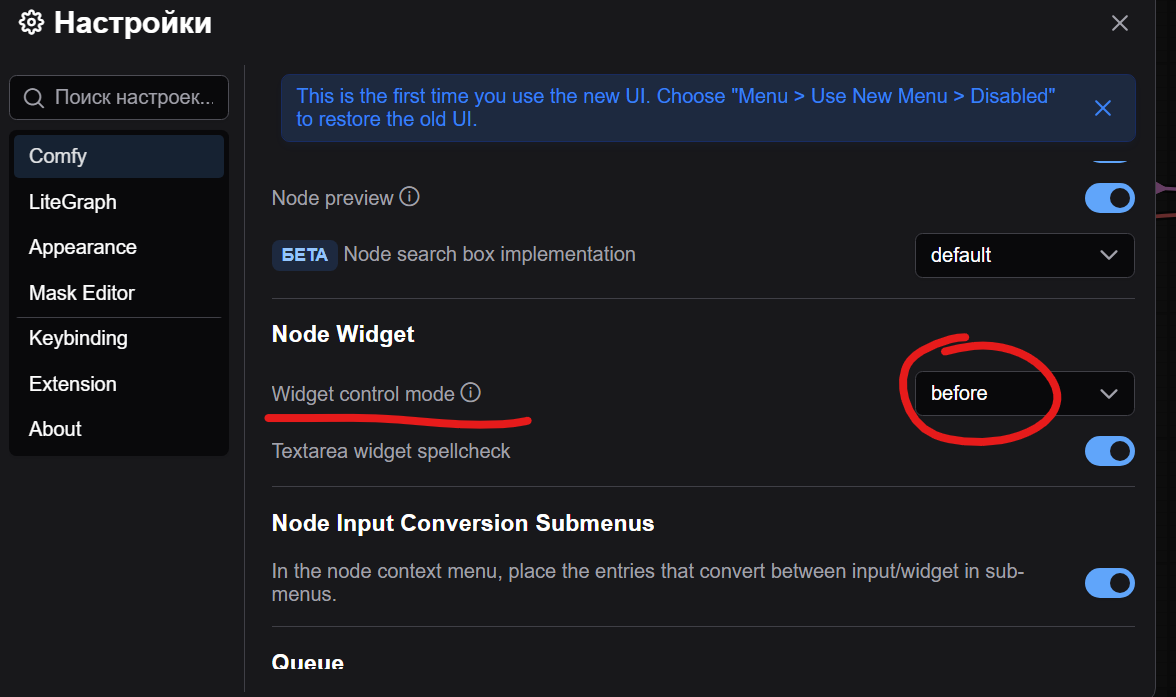This screenshot has width=1176, height=697.
Task: Toggle the Node preview switch
Action: 1109,198
